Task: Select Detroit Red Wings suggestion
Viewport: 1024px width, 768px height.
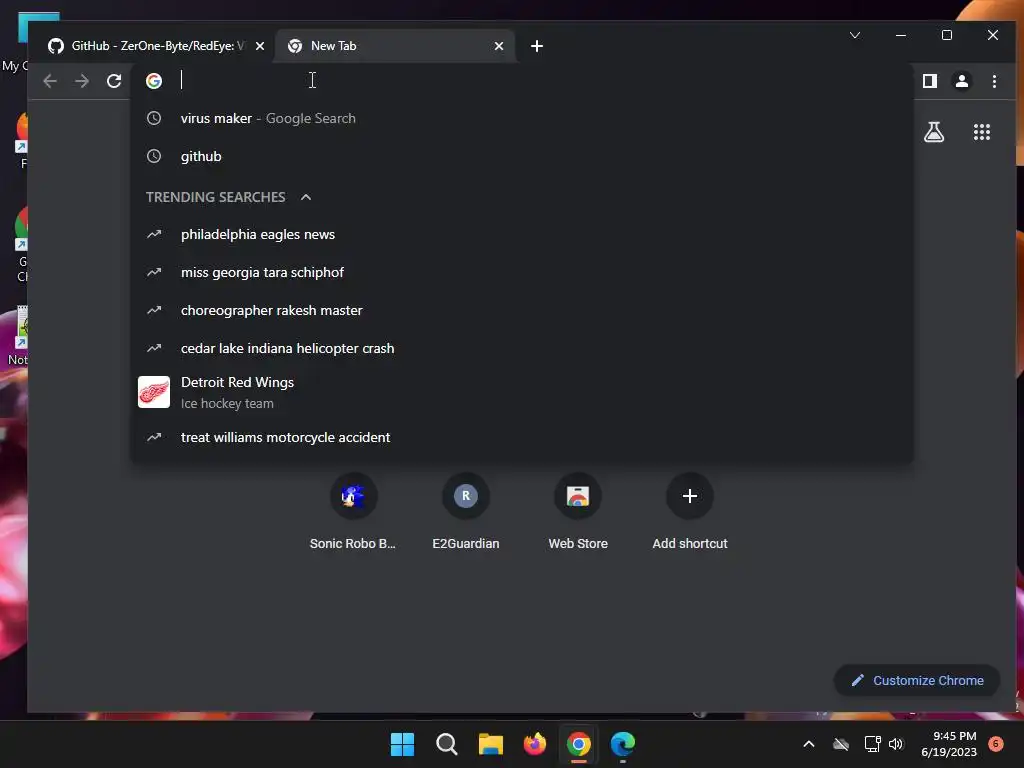Action: coord(521,392)
